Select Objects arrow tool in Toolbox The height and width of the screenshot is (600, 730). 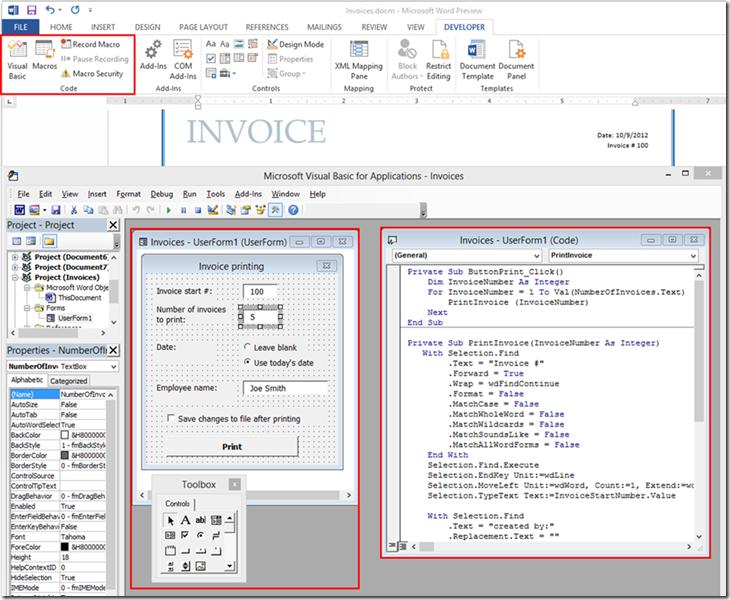click(x=170, y=520)
